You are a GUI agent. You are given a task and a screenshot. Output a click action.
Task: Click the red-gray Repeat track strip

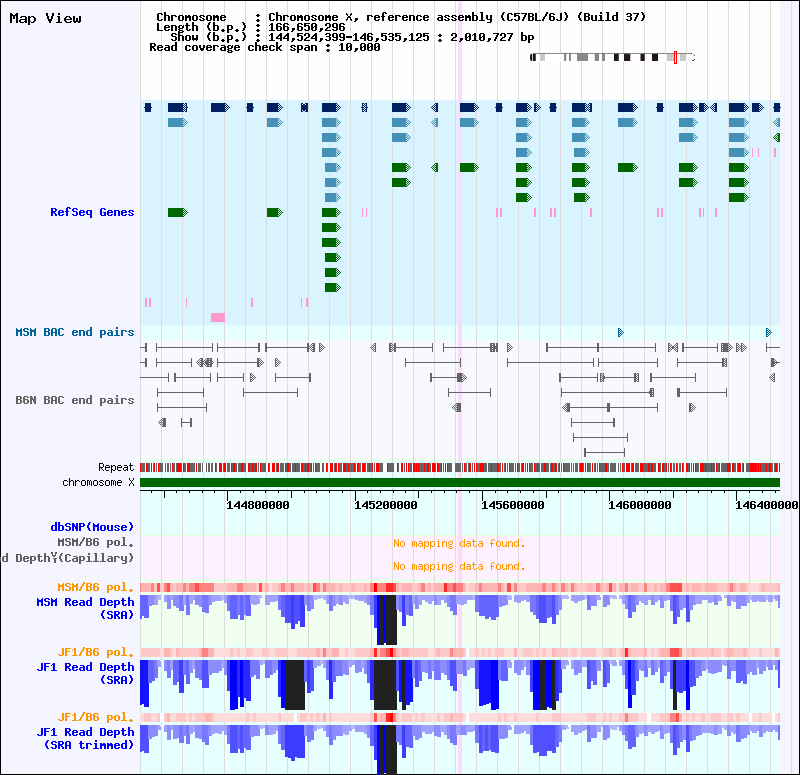tap(460, 467)
